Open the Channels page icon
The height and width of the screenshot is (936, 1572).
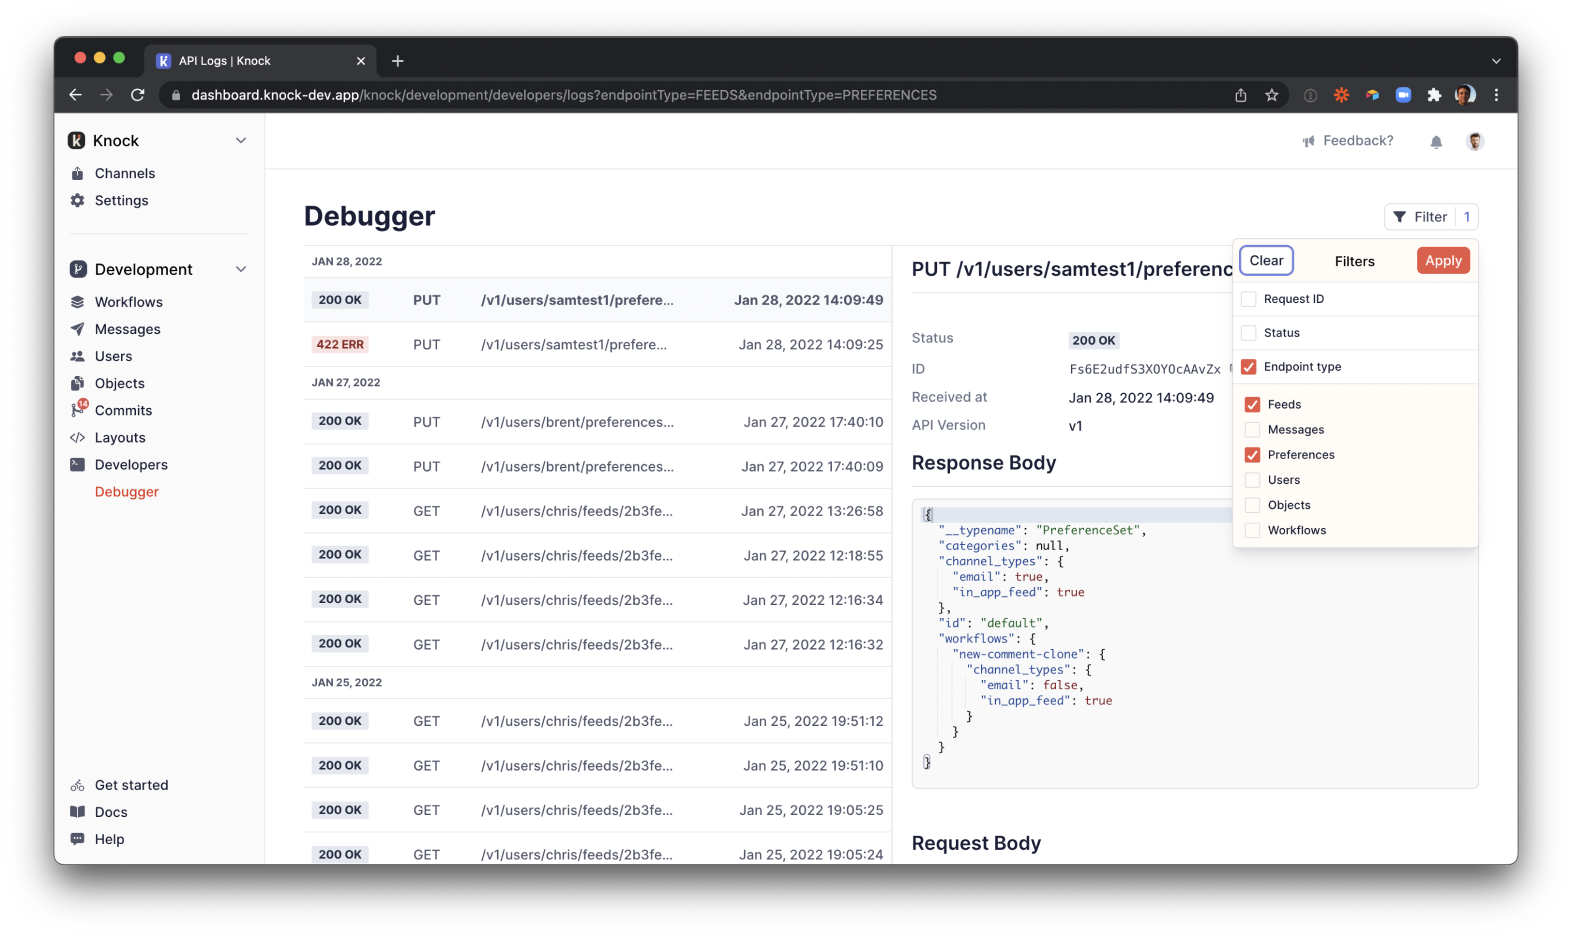77,174
